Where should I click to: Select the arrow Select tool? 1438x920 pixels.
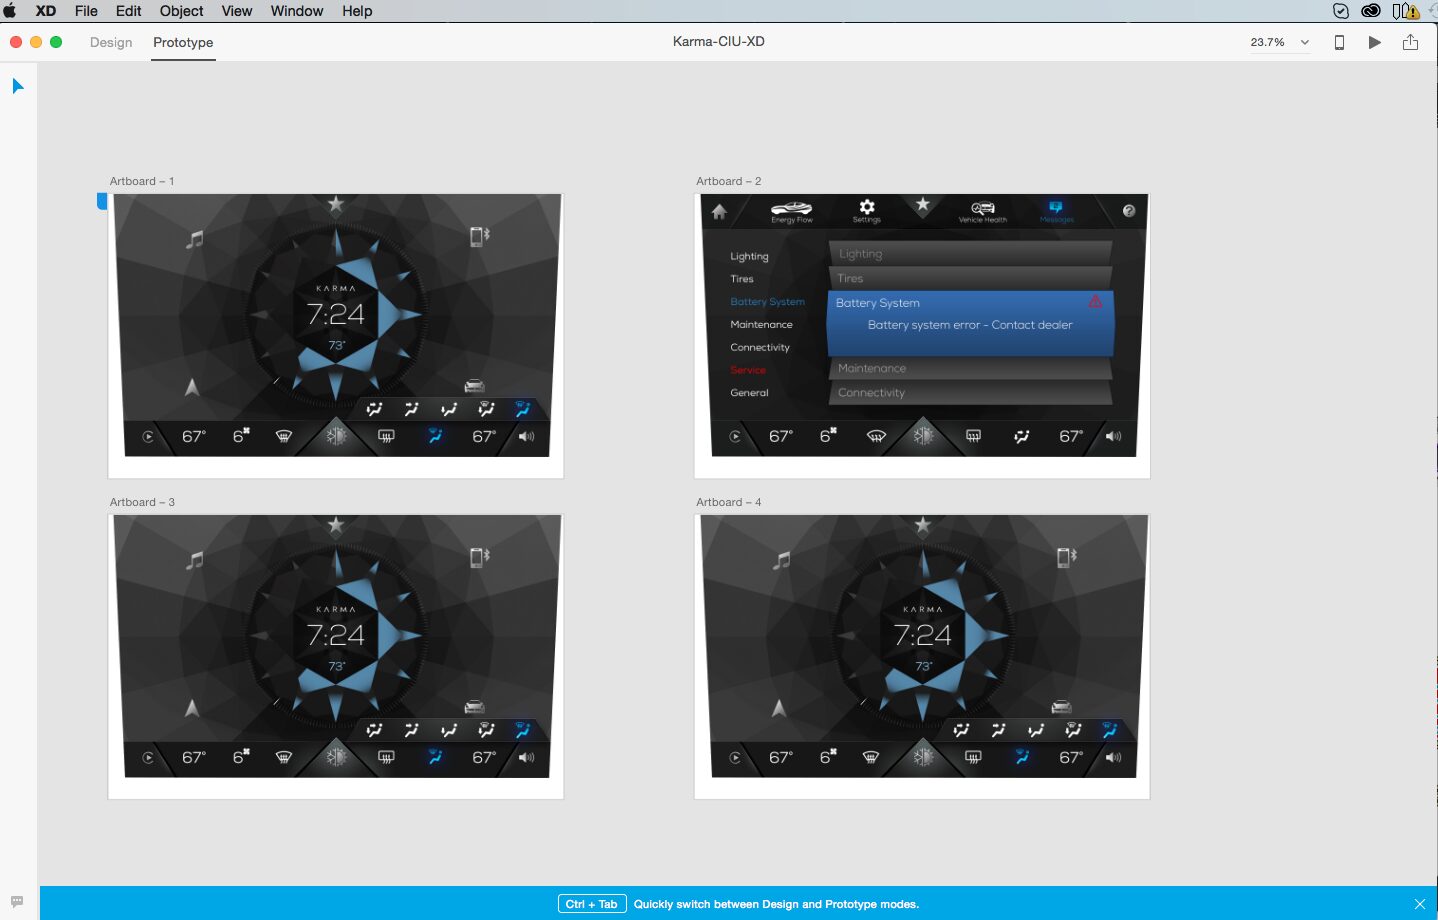click(17, 86)
